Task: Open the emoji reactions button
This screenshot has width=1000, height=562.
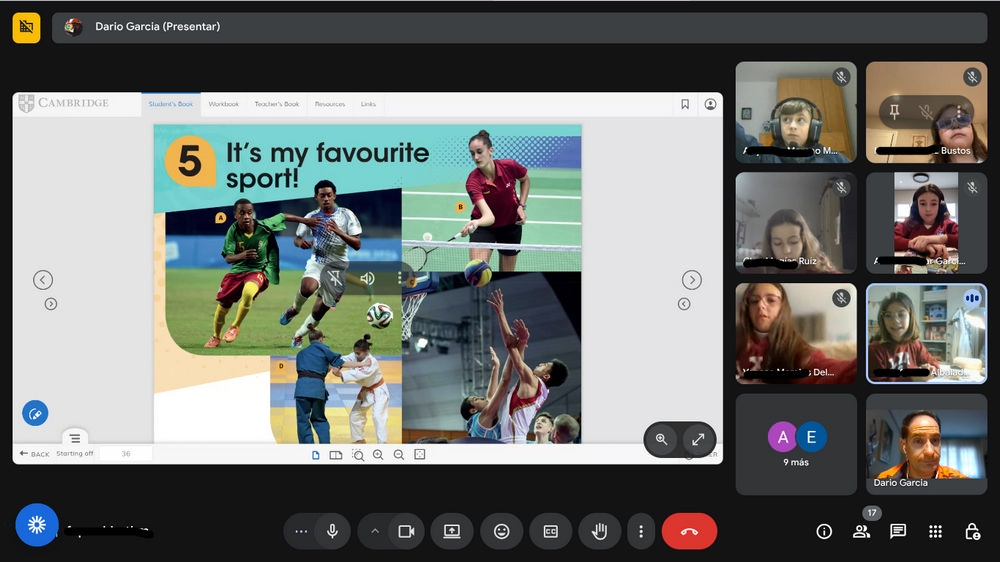Action: coord(501,531)
